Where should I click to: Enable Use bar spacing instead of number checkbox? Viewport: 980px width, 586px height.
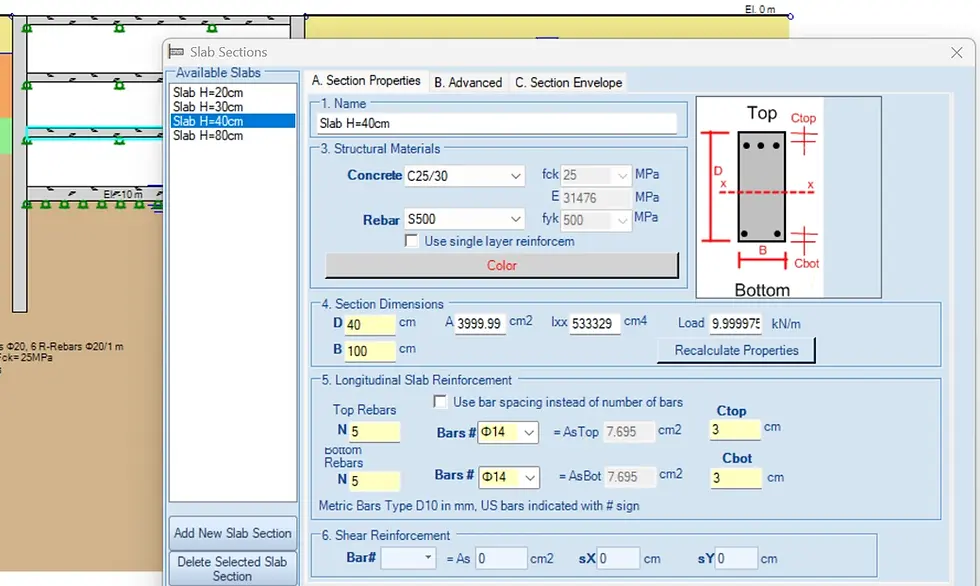(440, 402)
